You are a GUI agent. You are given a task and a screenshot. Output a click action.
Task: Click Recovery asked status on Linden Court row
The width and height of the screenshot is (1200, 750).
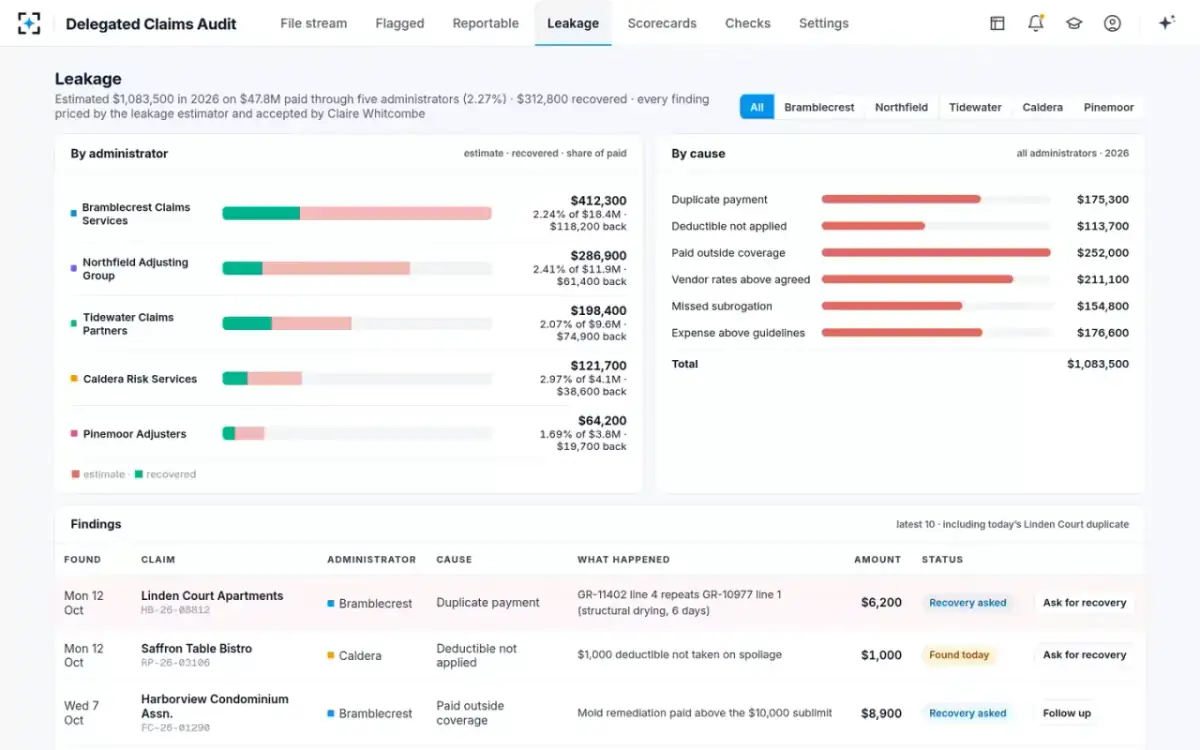coord(967,603)
